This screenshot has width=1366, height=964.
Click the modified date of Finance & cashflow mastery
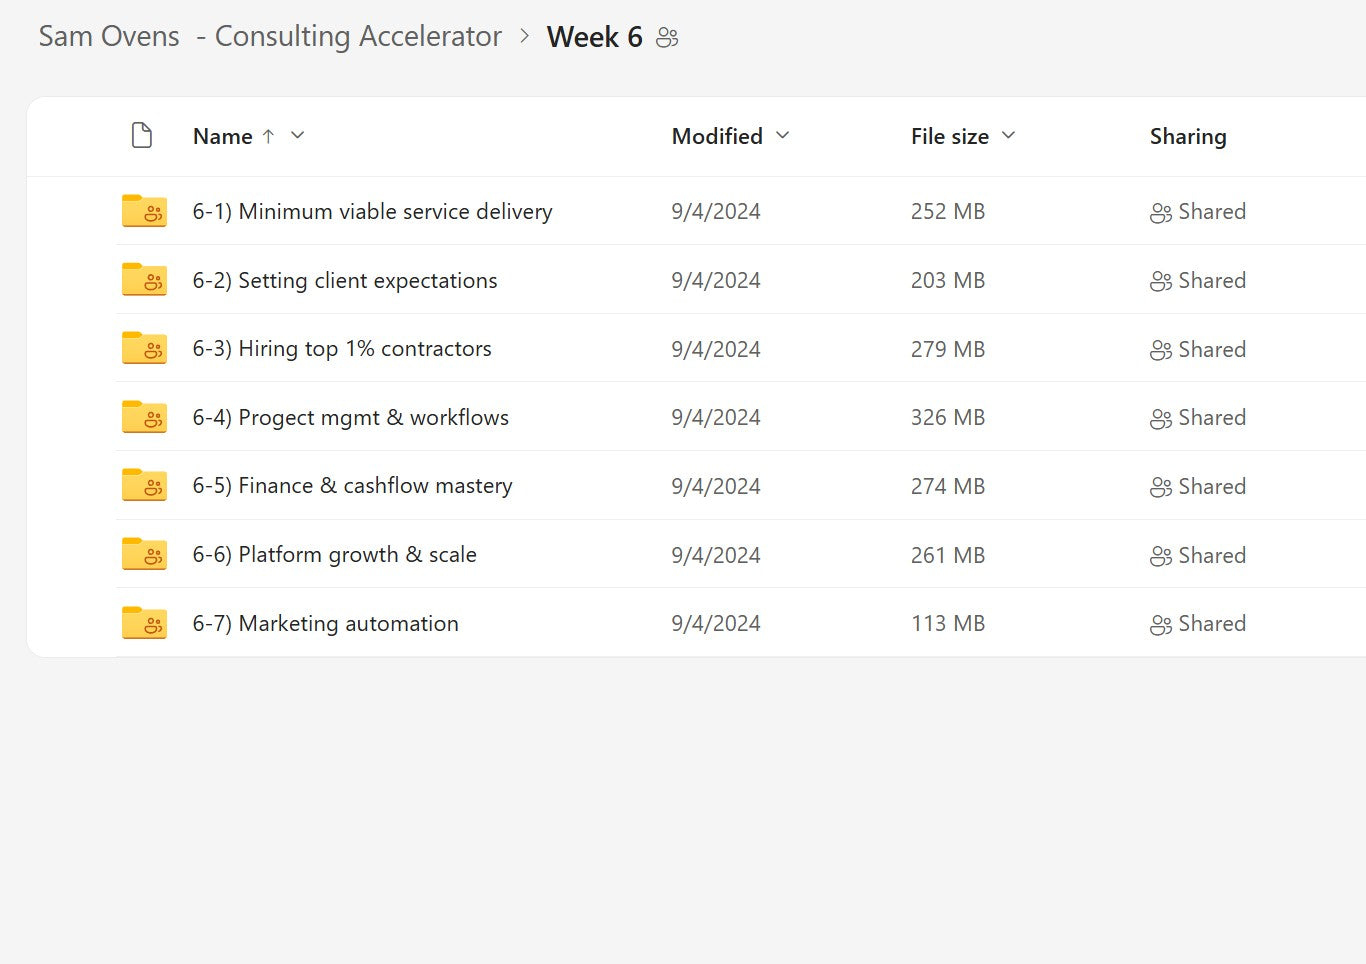(716, 486)
